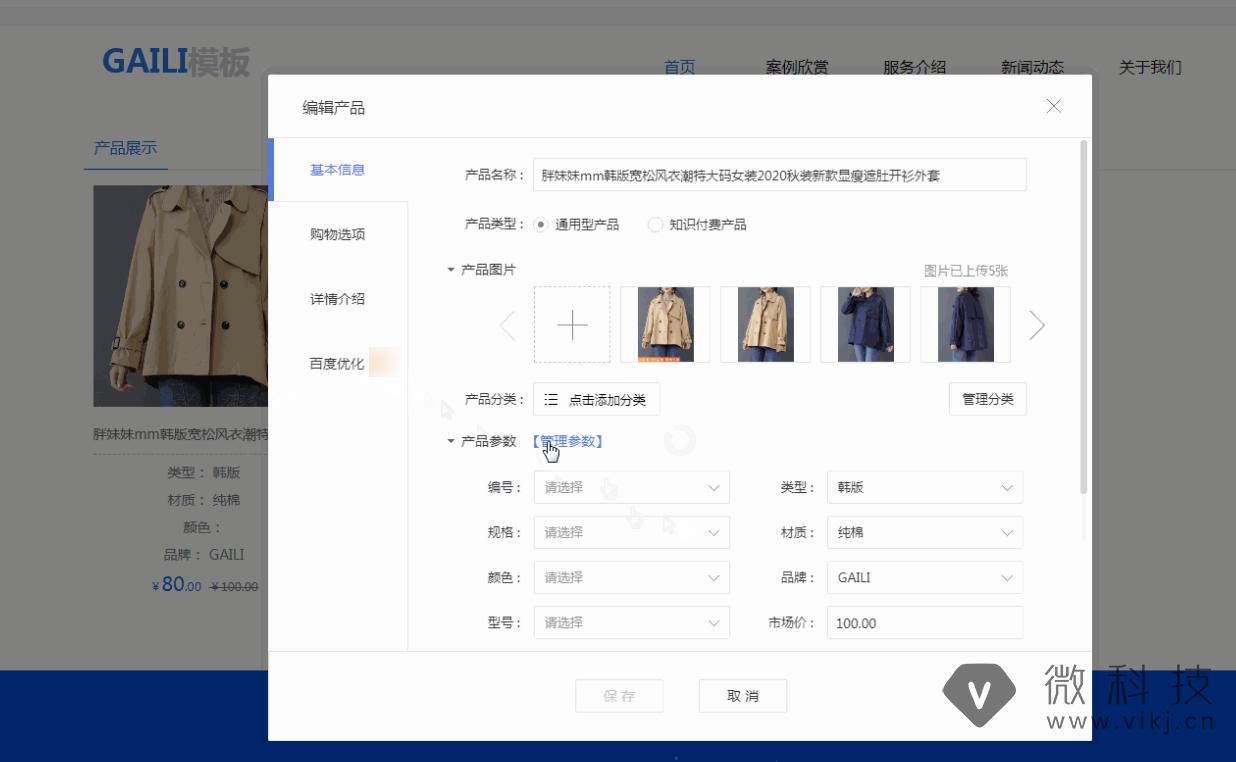Screen dimensions: 1236x762
Task: Collapse the 产品参数 section triangle
Action: [x=451, y=441]
